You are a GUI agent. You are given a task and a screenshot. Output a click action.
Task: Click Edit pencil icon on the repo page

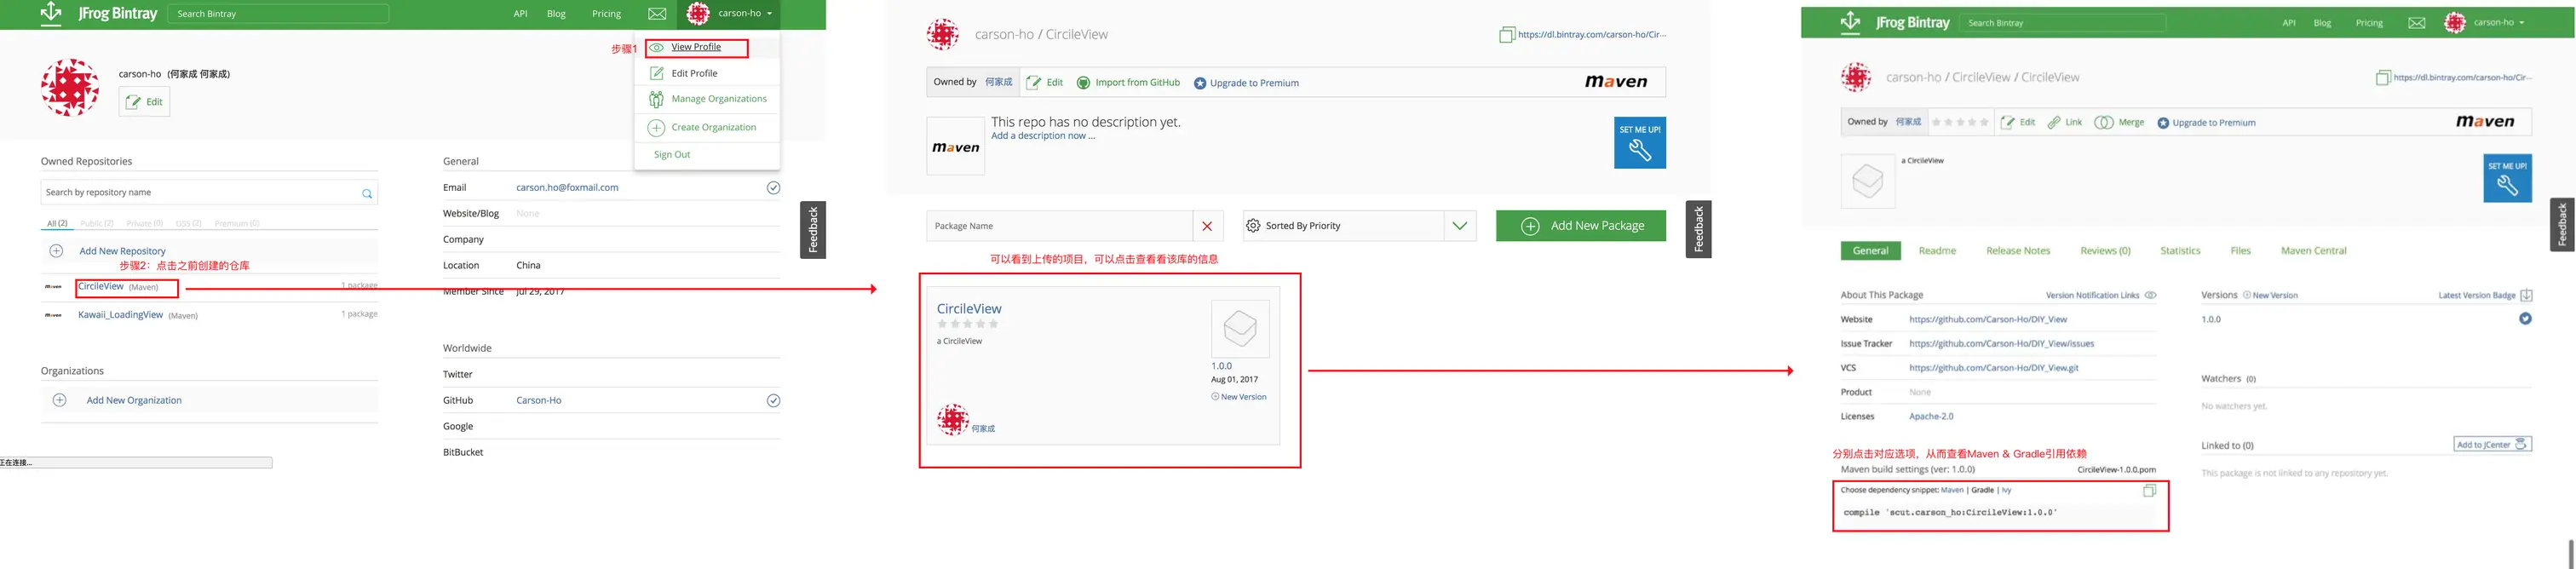1034,83
